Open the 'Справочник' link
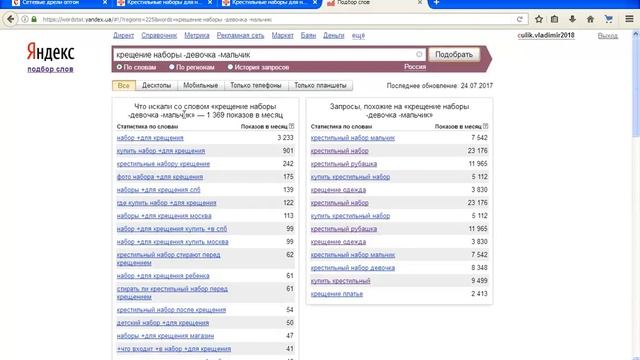Image resolution: width=640 pixels, height=360 pixels. [159, 36]
